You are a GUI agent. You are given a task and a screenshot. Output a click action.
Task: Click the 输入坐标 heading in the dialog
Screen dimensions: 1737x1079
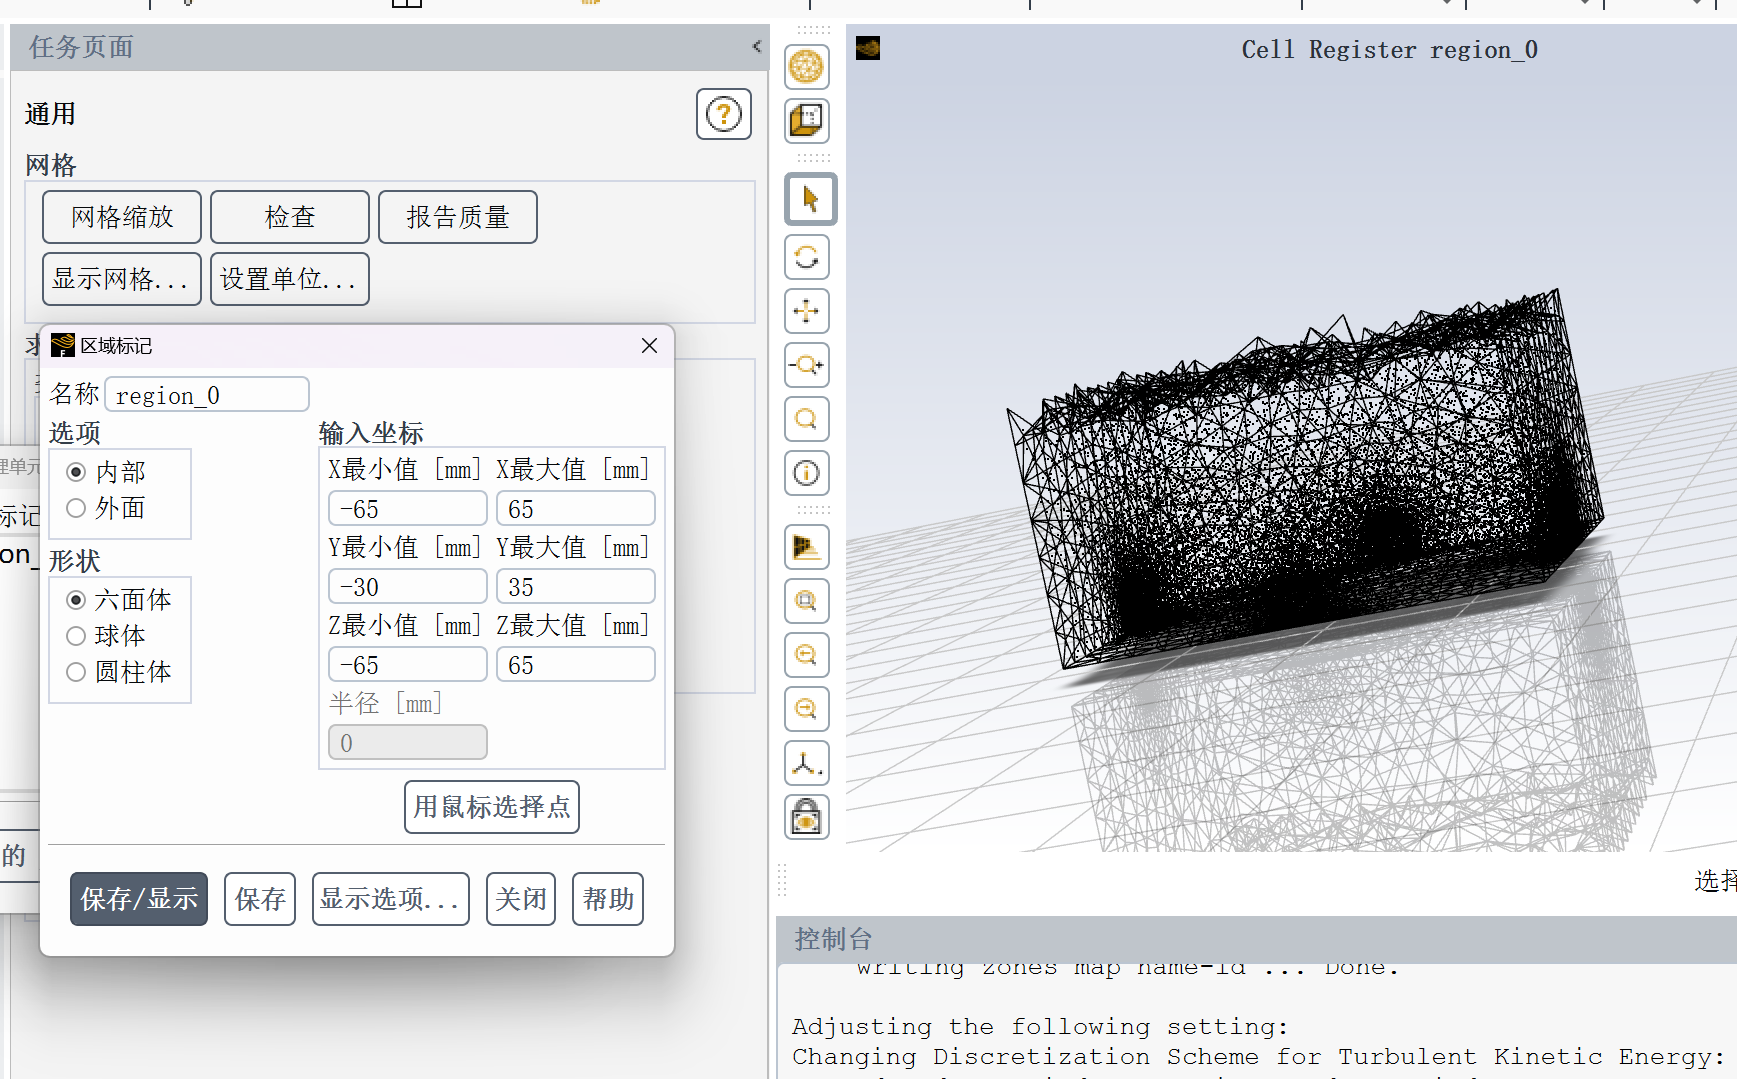point(371,433)
